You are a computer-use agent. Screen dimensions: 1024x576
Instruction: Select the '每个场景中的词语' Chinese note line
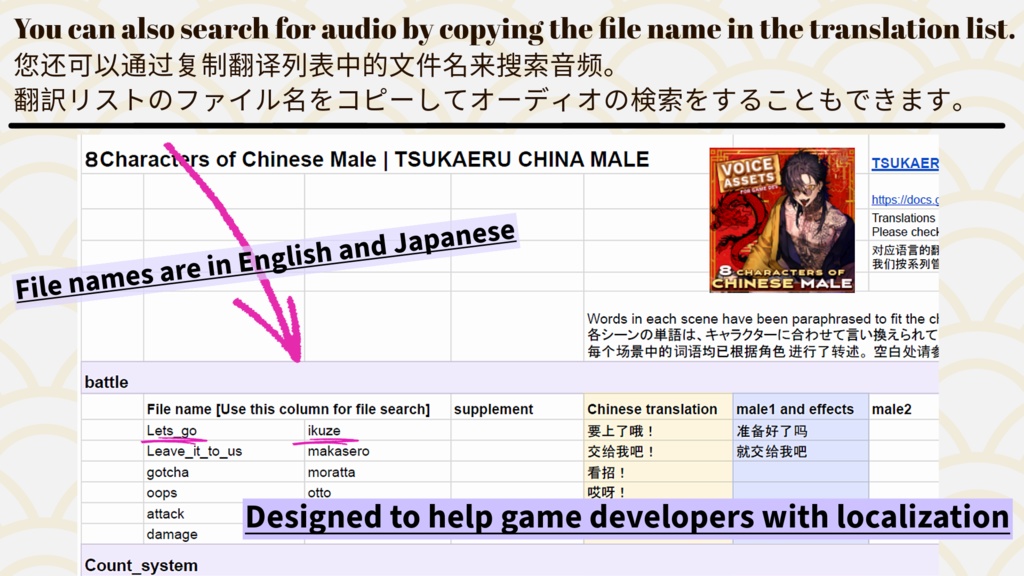click(762, 351)
